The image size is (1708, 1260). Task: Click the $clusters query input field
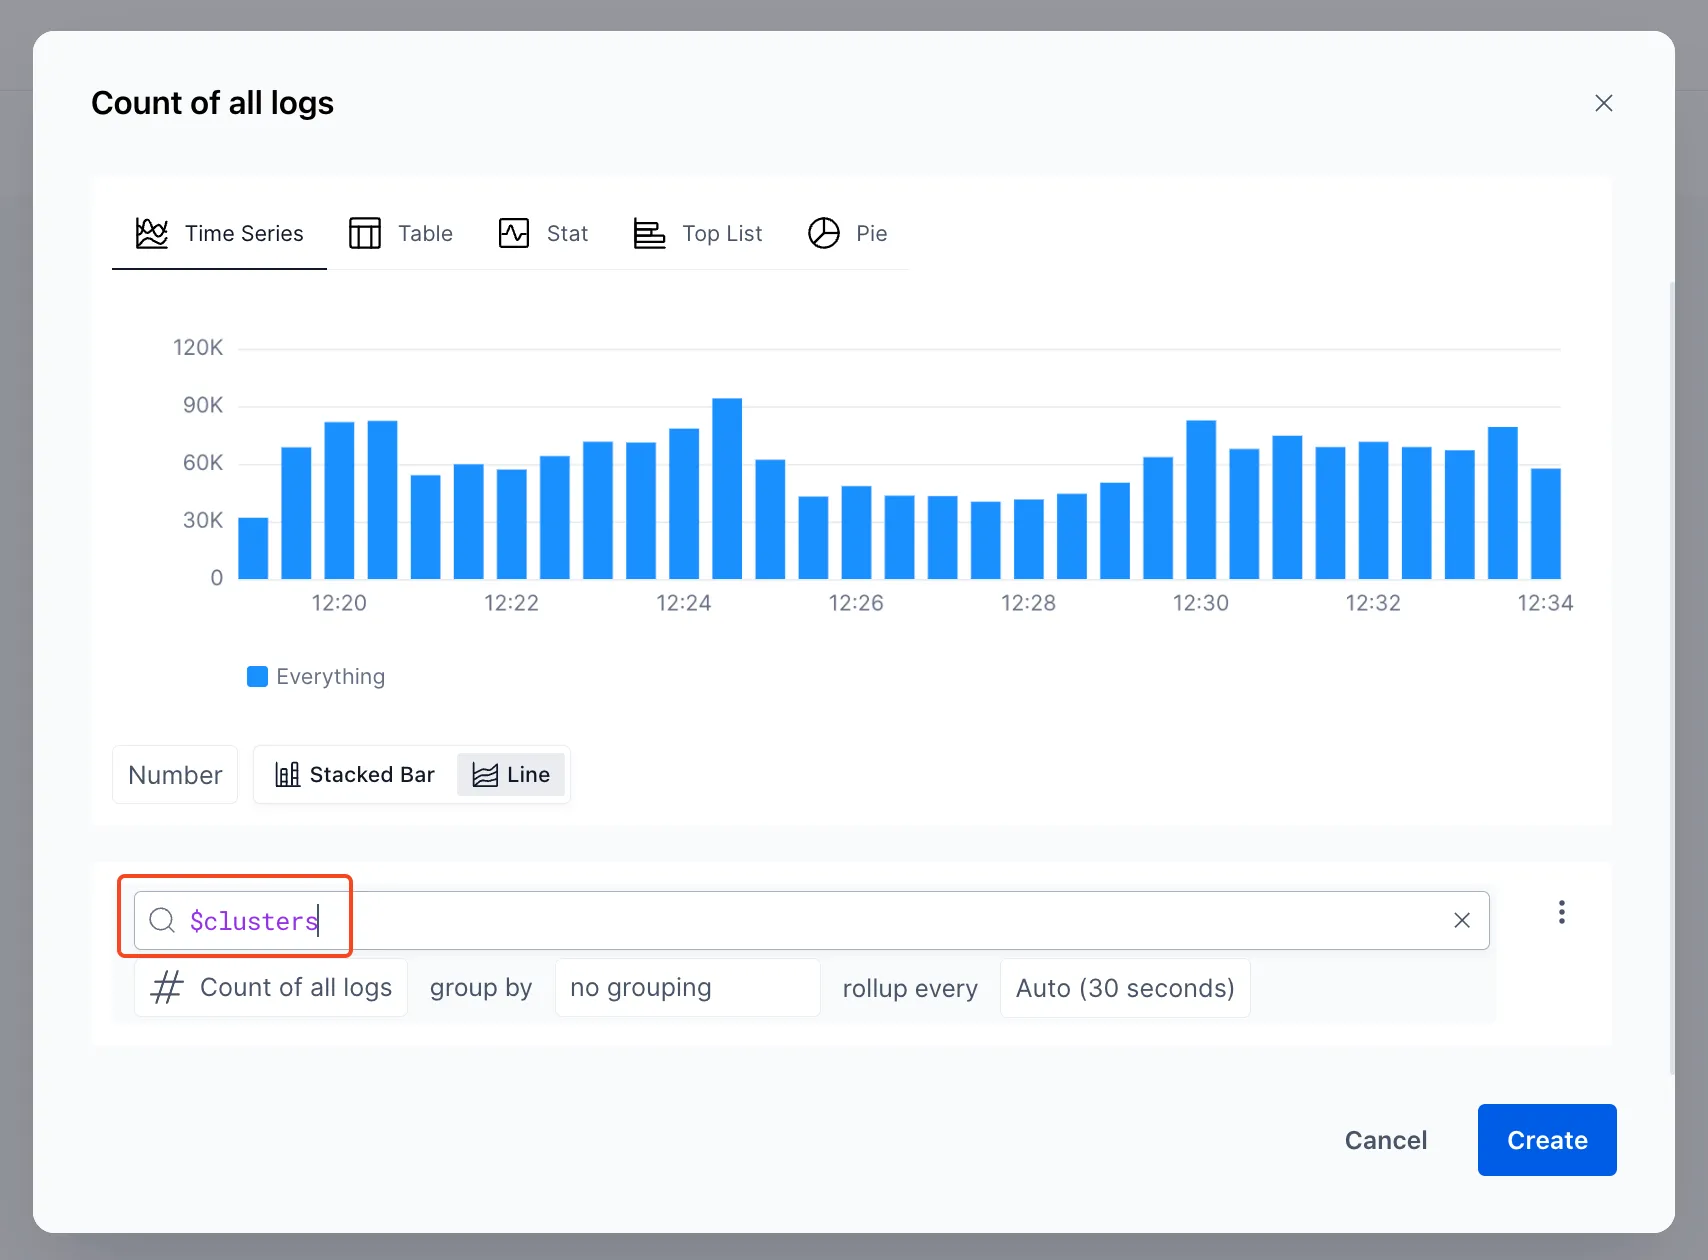click(x=800, y=920)
